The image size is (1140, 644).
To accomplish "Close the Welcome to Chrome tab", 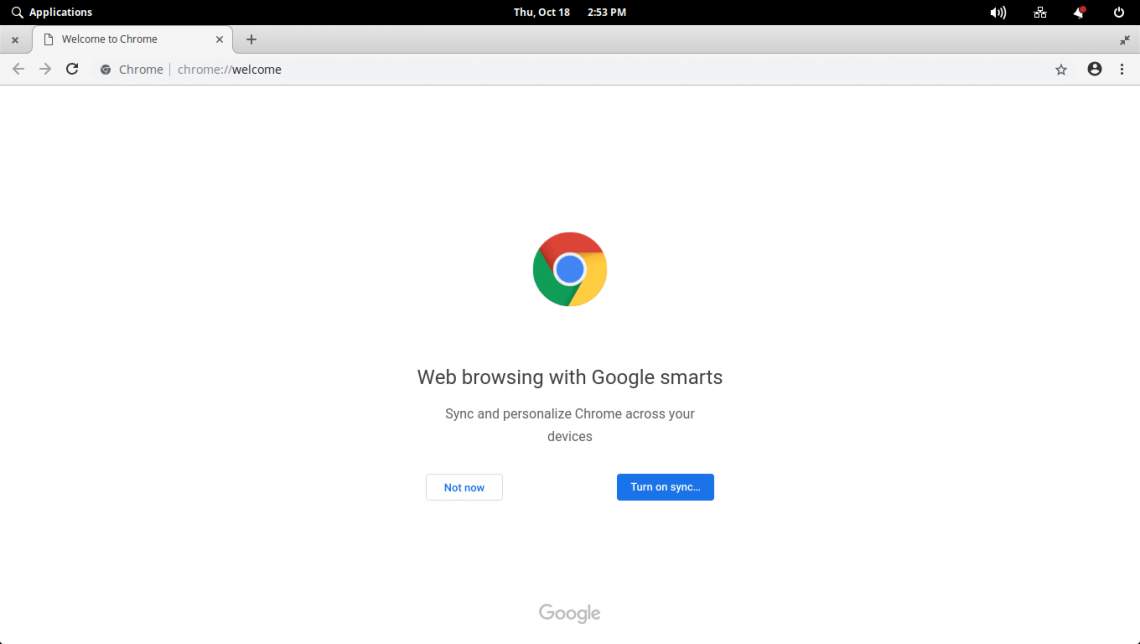I will 219,39.
